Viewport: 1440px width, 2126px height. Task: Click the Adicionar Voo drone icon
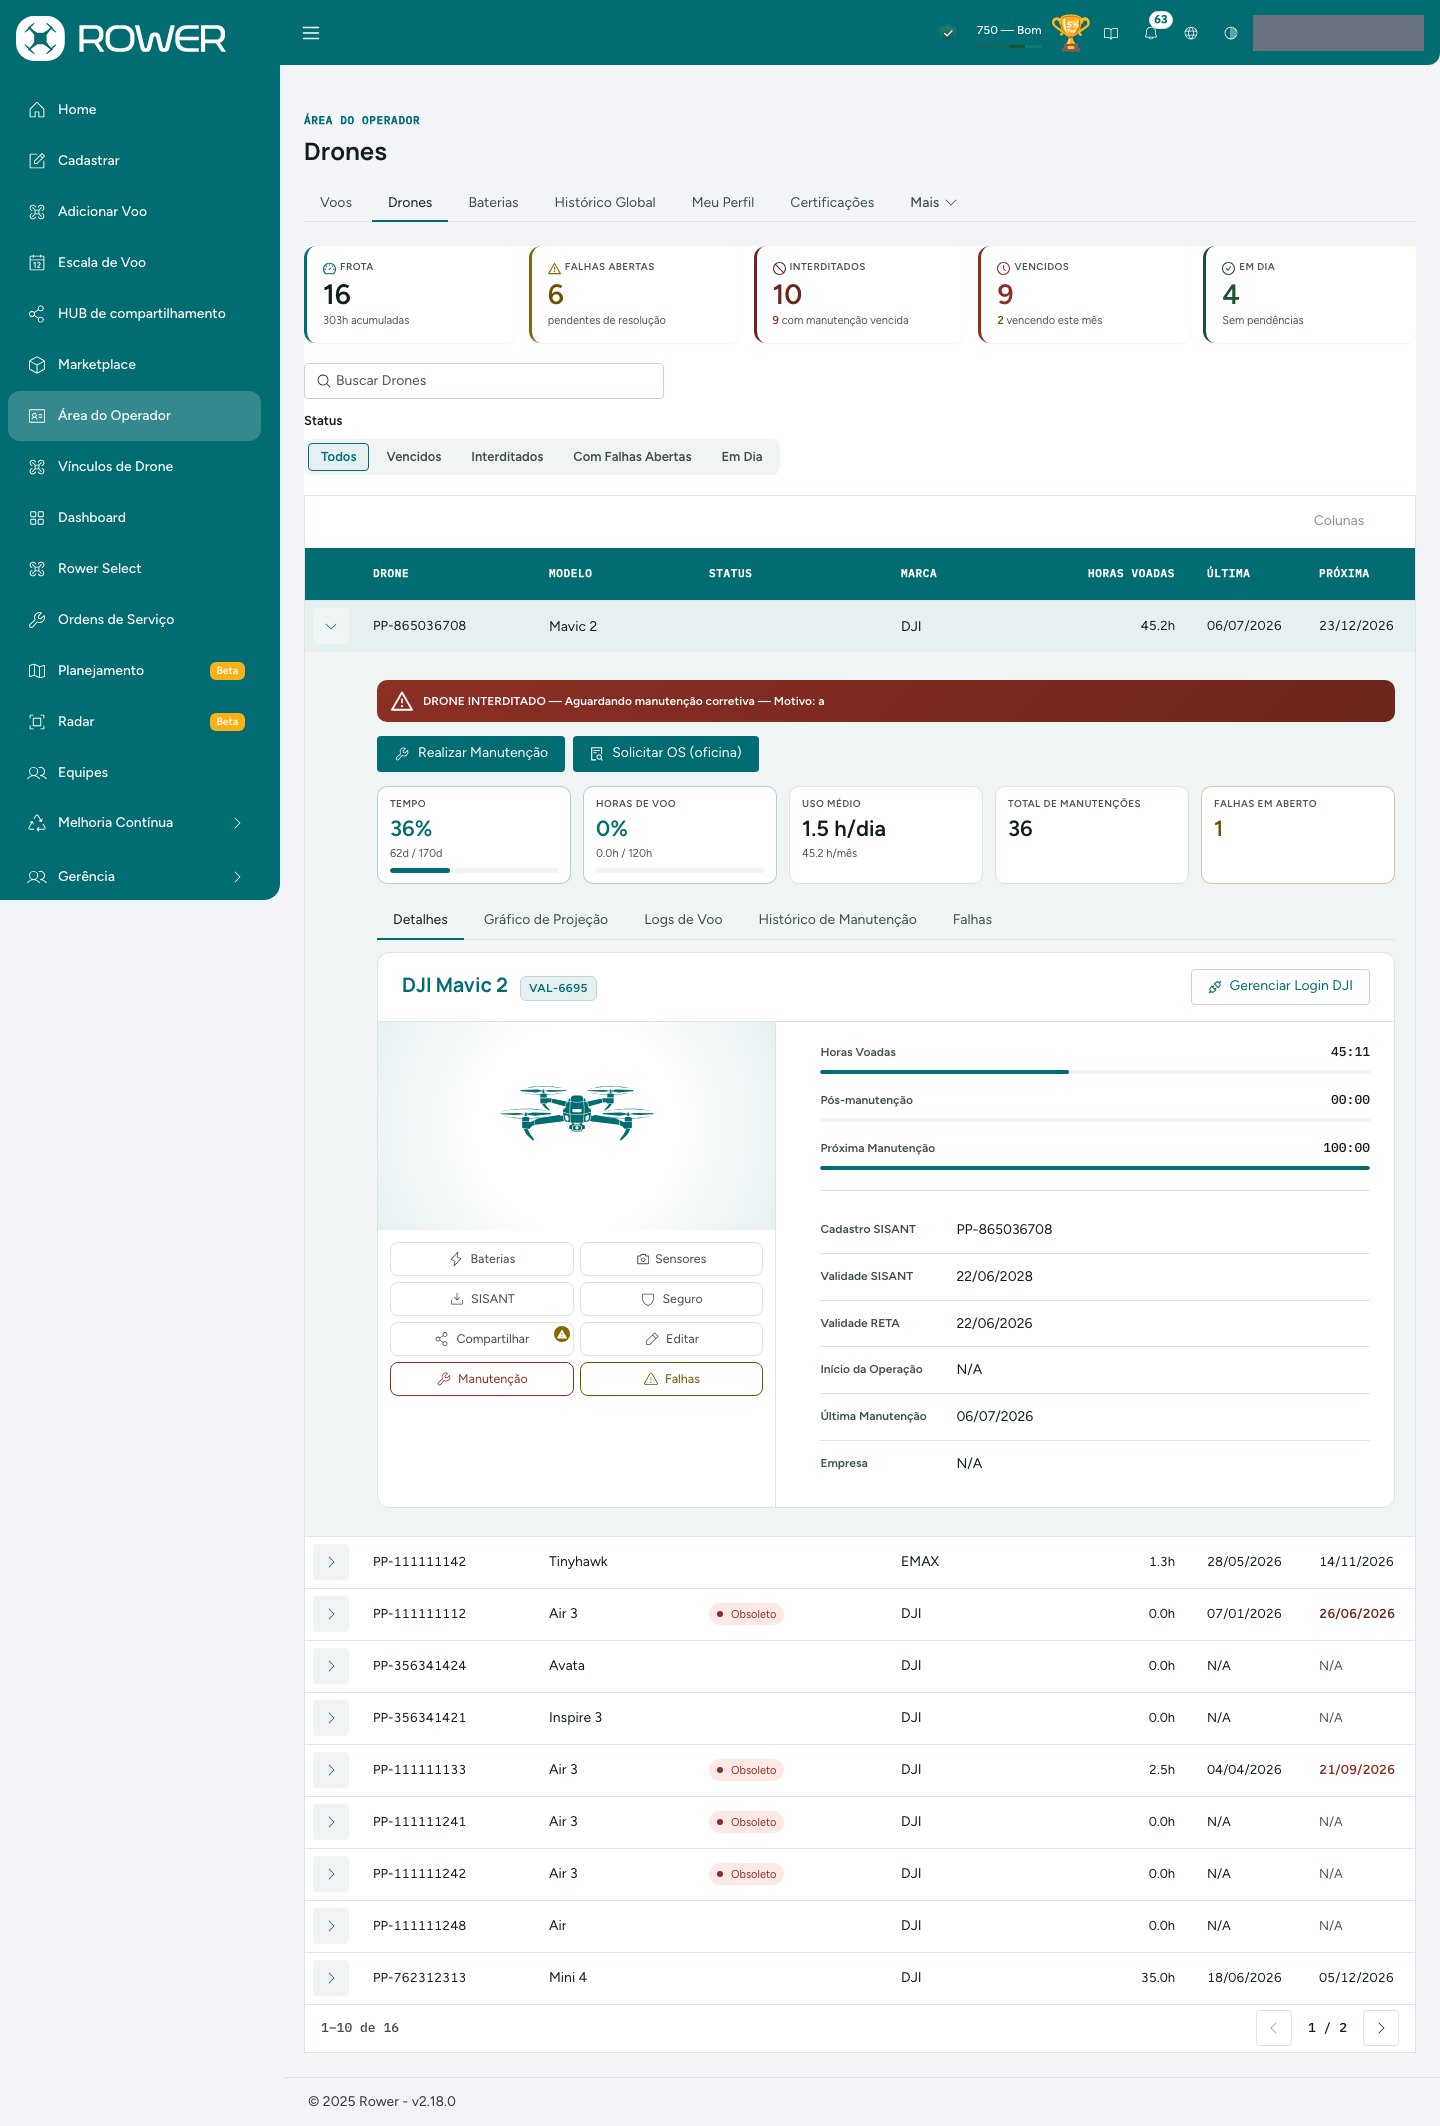(x=37, y=212)
